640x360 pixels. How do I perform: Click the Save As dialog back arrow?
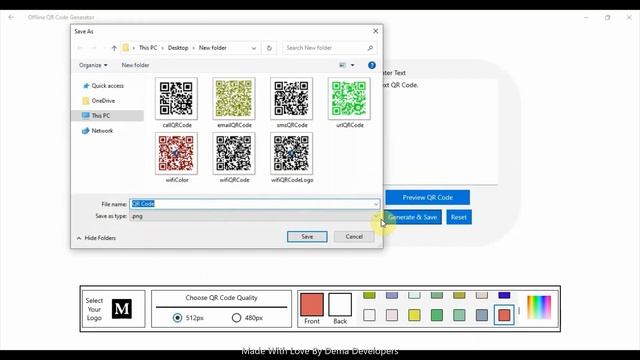80,48
